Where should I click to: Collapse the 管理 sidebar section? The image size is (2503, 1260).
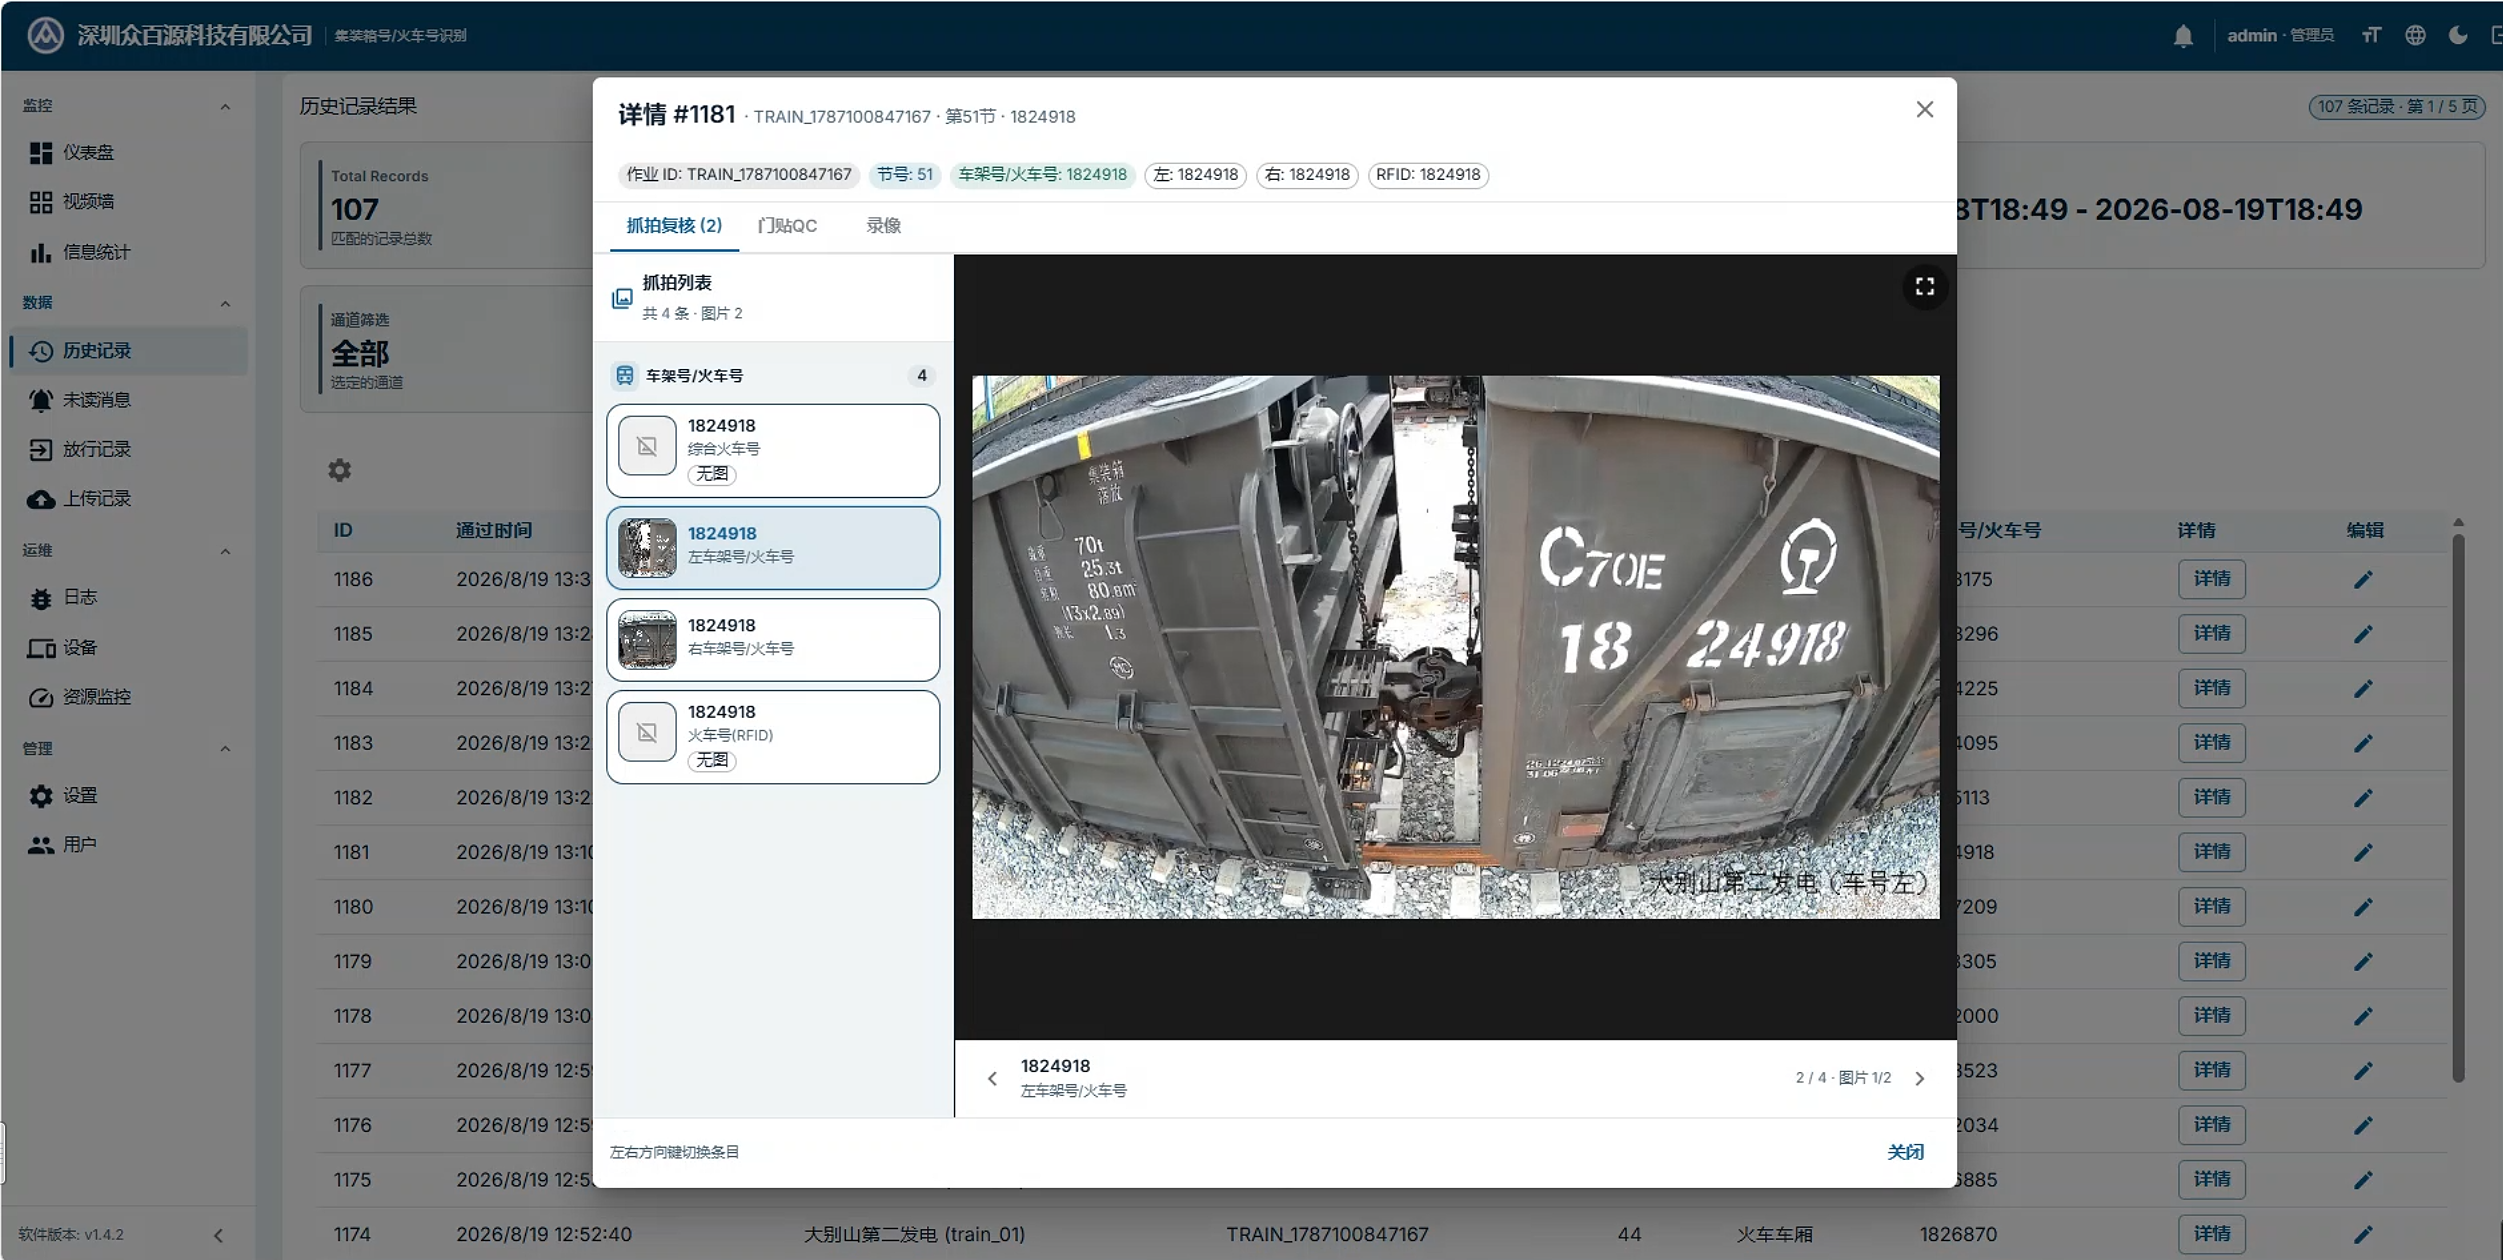pos(225,749)
